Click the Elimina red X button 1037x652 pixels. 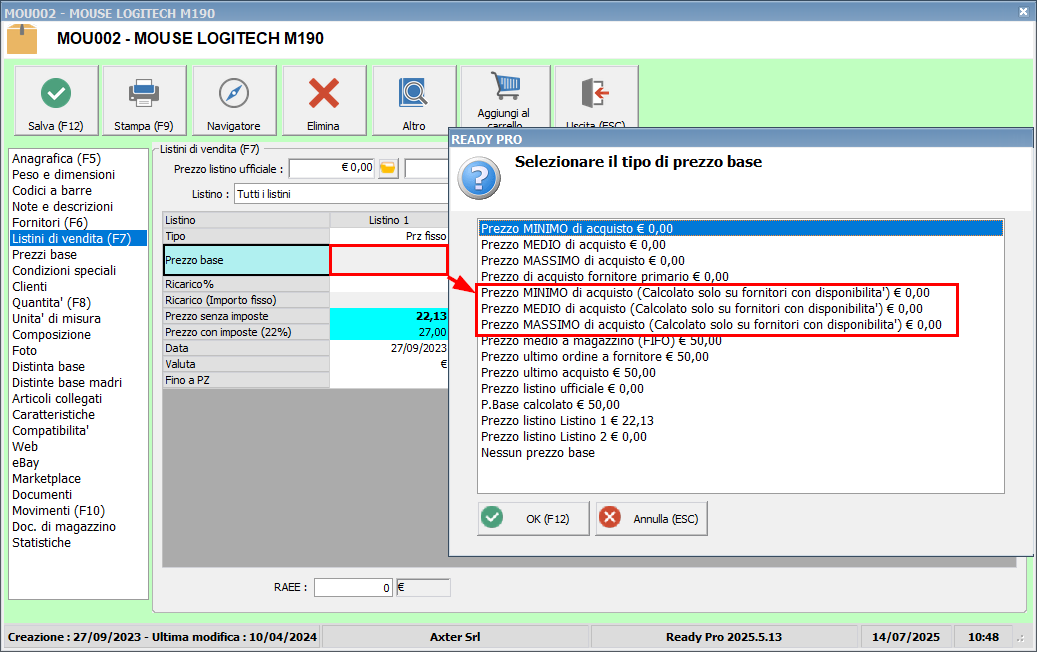pos(323,101)
